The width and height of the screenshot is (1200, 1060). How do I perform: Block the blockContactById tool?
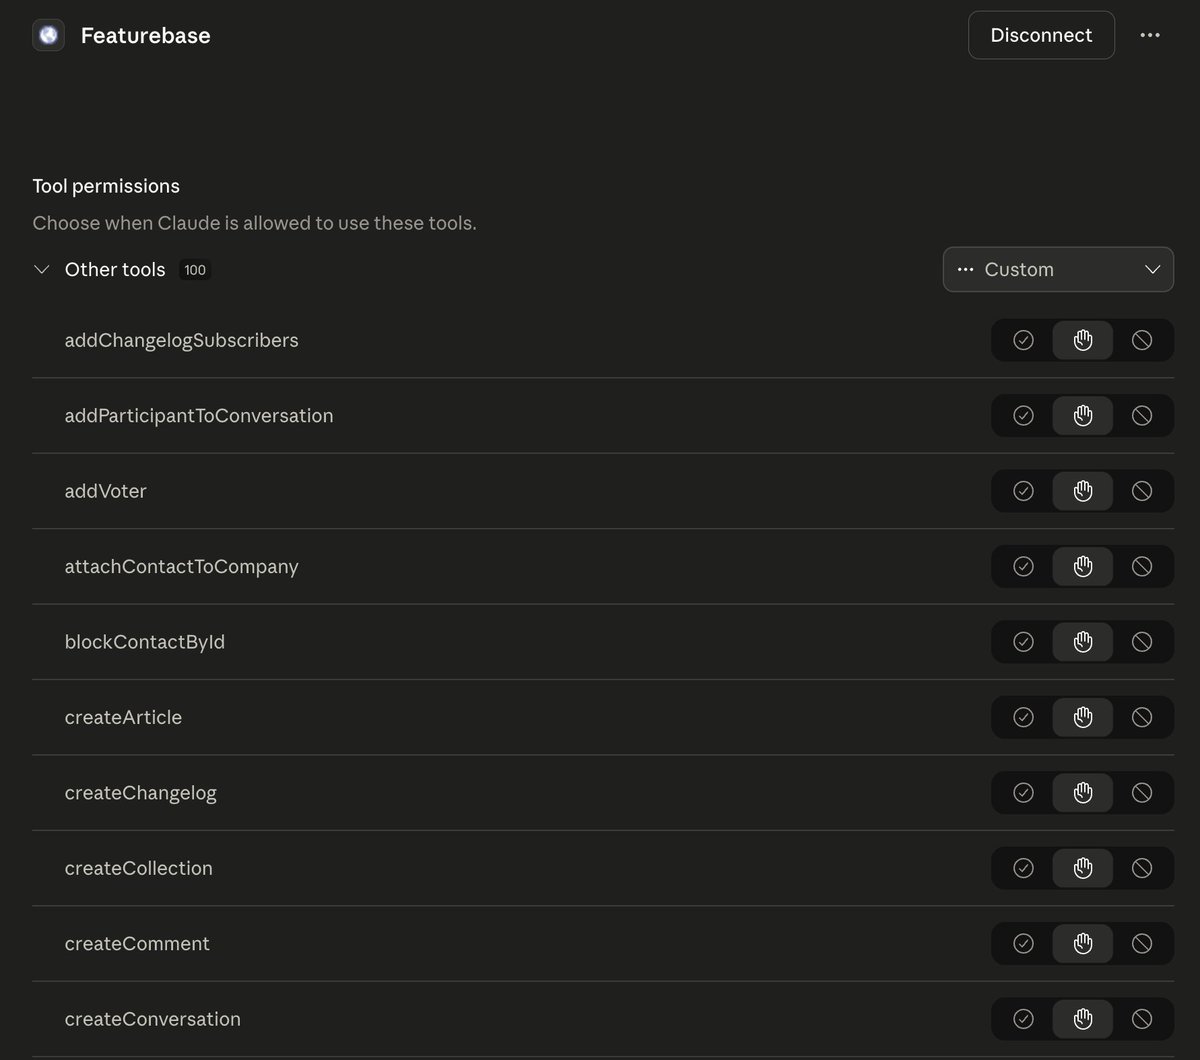tap(1142, 642)
